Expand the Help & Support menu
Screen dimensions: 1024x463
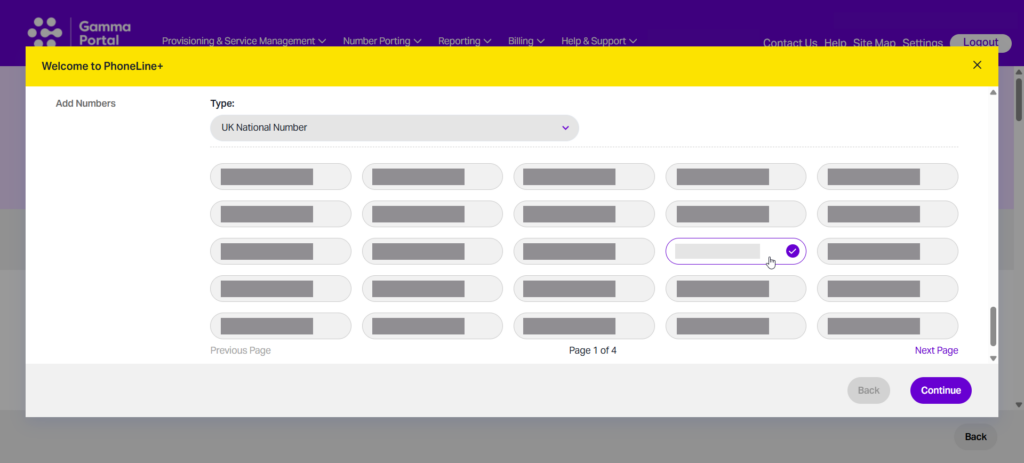click(599, 41)
